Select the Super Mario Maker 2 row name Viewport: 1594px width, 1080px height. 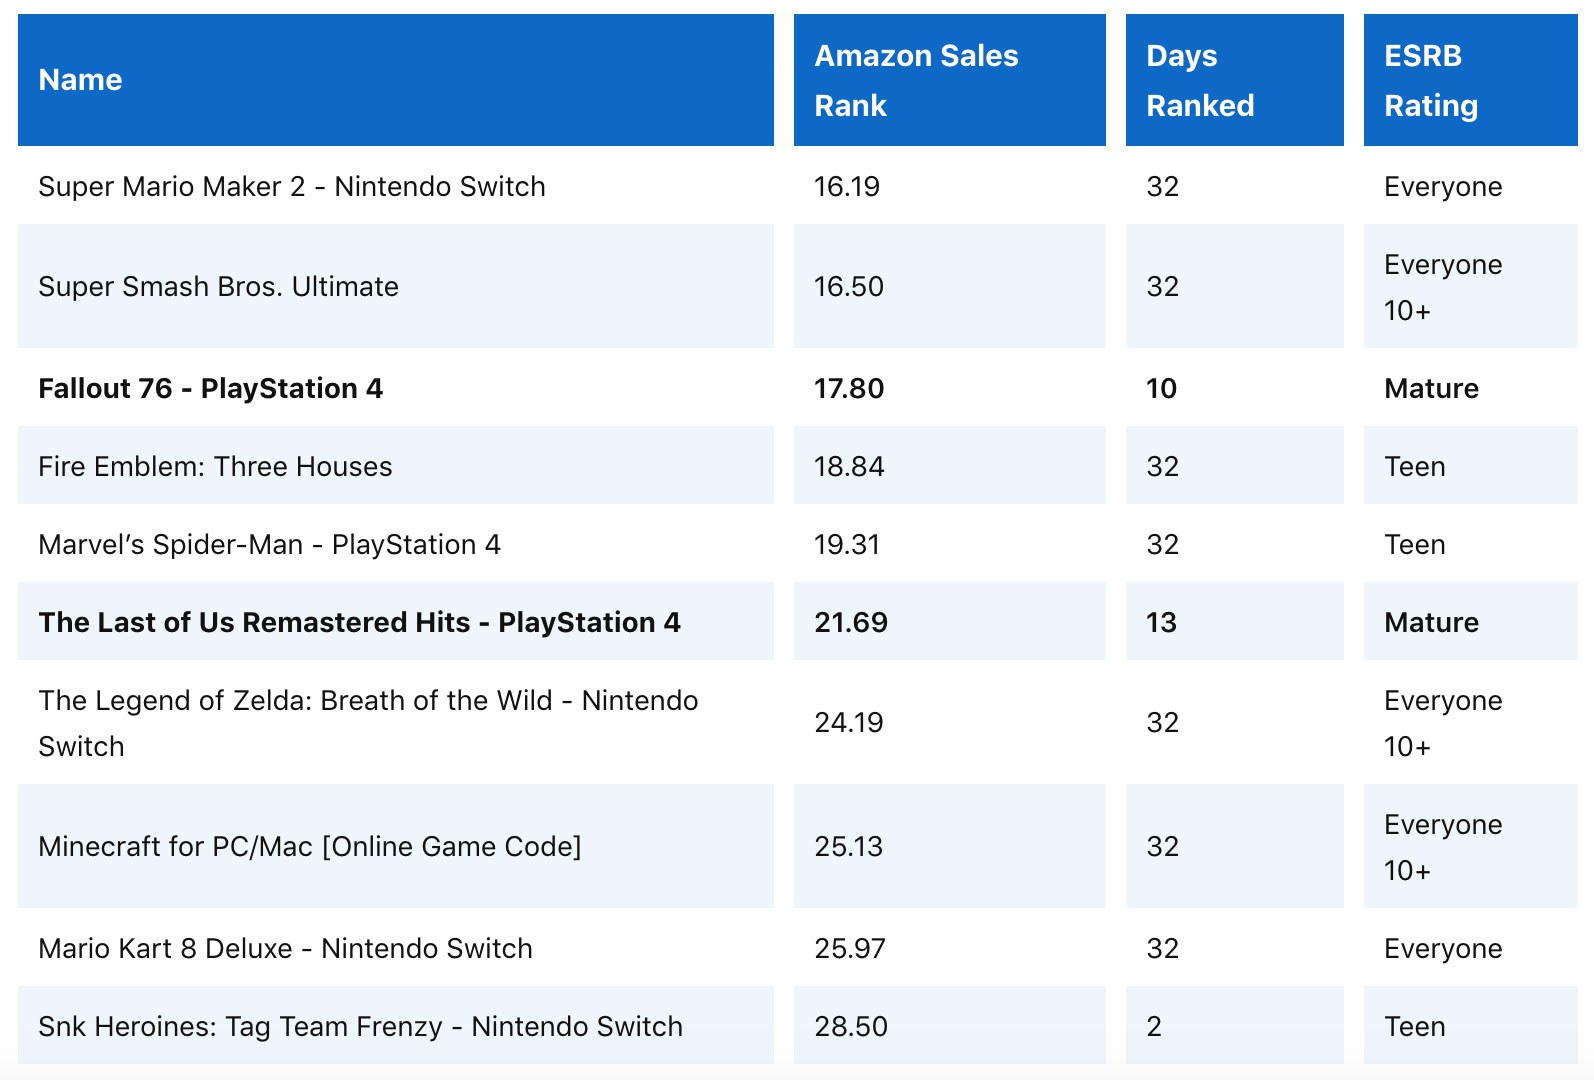[x=292, y=187]
